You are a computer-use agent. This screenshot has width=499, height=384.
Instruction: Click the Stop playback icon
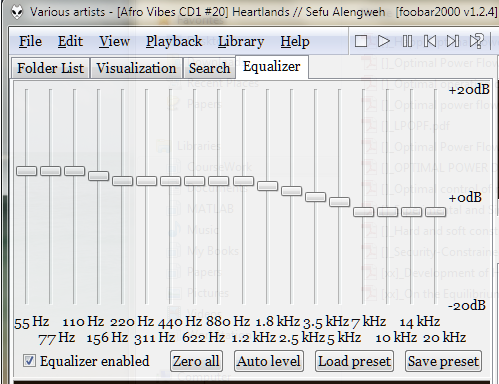[x=361, y=41]
